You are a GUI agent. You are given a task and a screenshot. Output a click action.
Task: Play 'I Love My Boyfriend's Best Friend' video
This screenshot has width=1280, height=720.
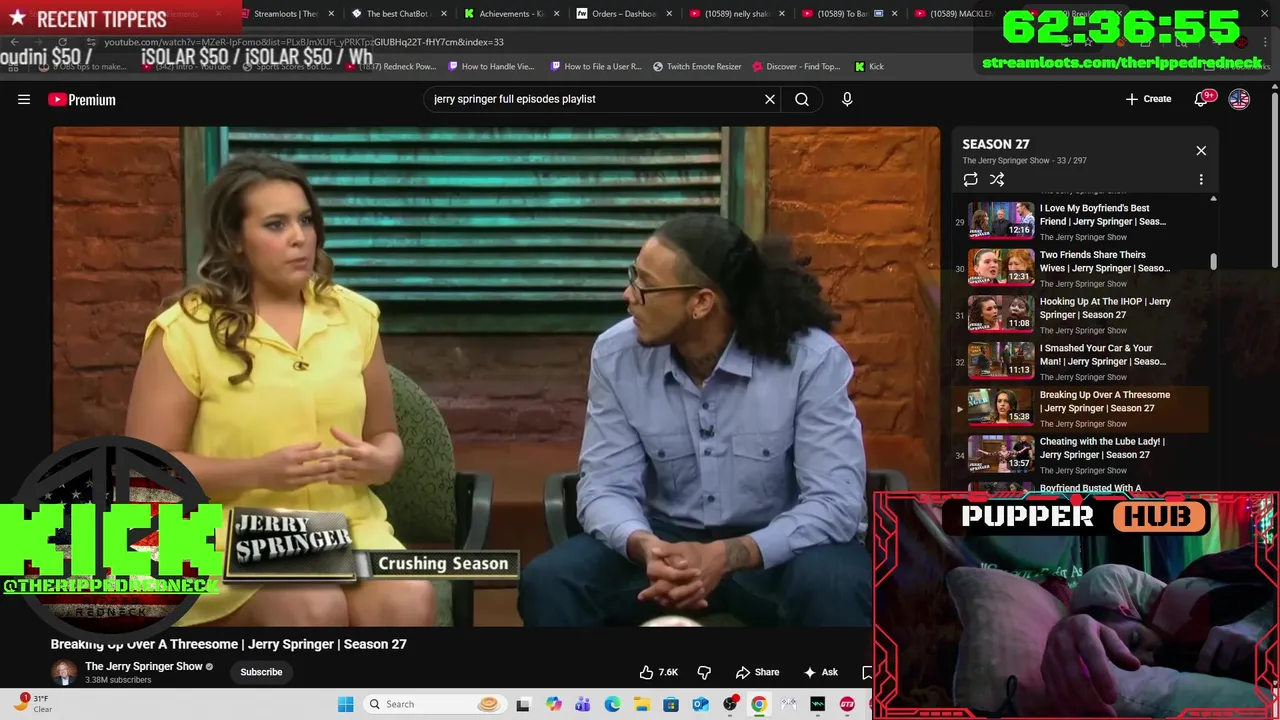click(1083, 221)
